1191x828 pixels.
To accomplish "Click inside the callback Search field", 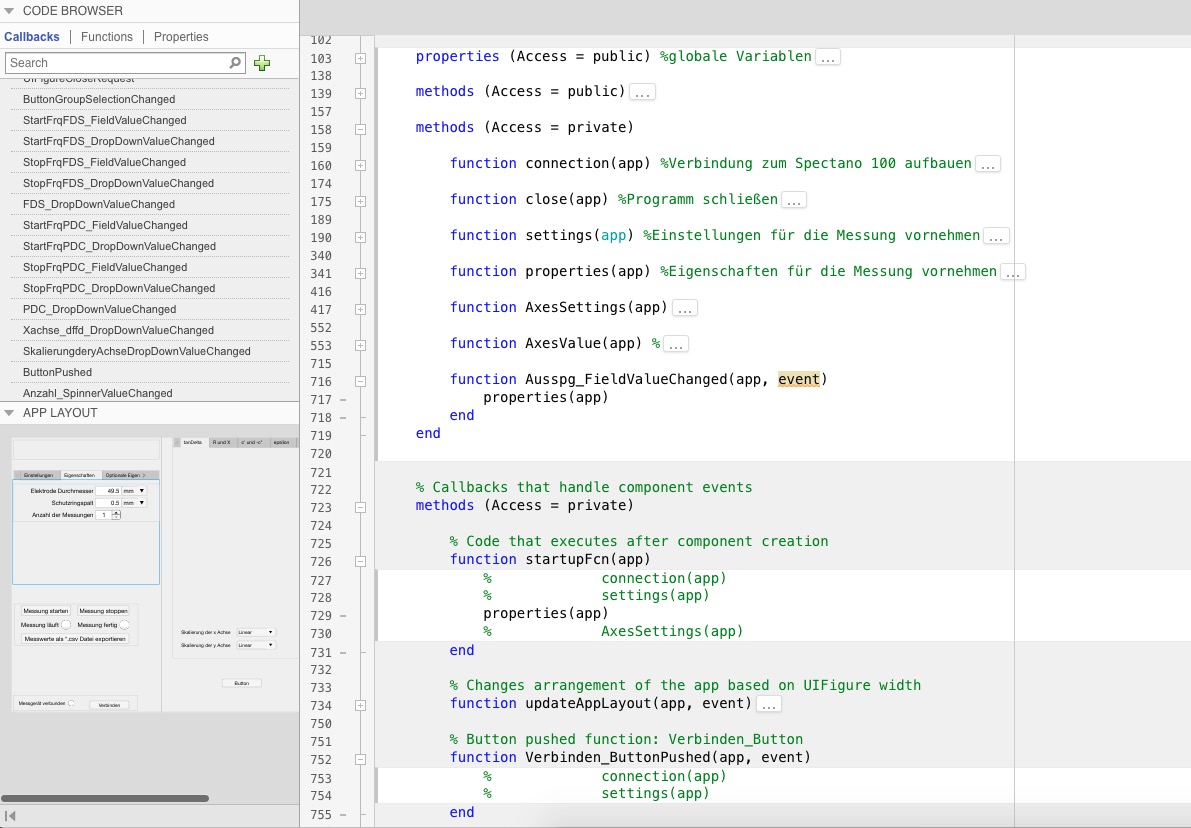I will pyautogui.click(x=115, y=63).
